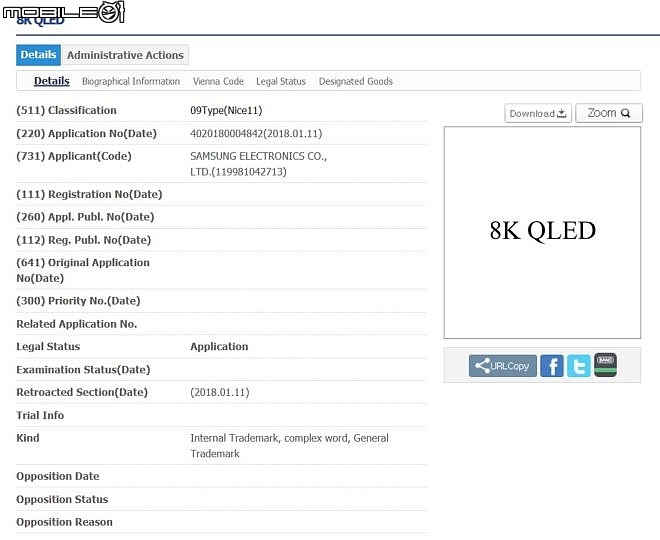Click the Examination Status(Date) label
Image resolution: width=660 pixels, height=540 pixels.
pyautogui.click(x=83, y=370)
